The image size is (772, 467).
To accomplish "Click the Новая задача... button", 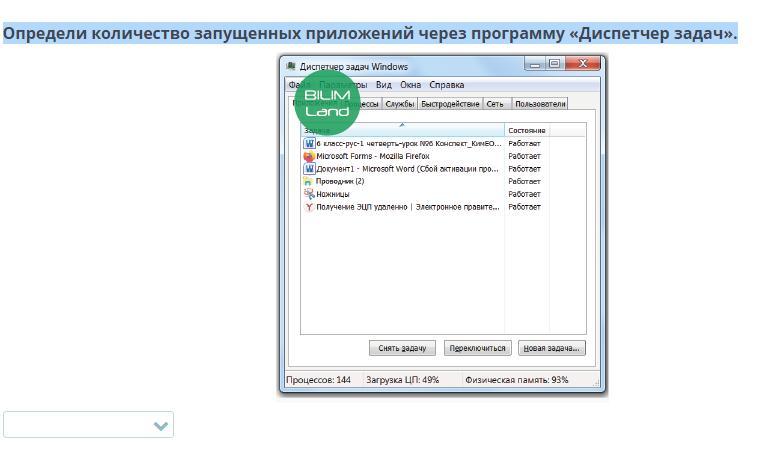I will pyautogui.click(x=551, y=348).
